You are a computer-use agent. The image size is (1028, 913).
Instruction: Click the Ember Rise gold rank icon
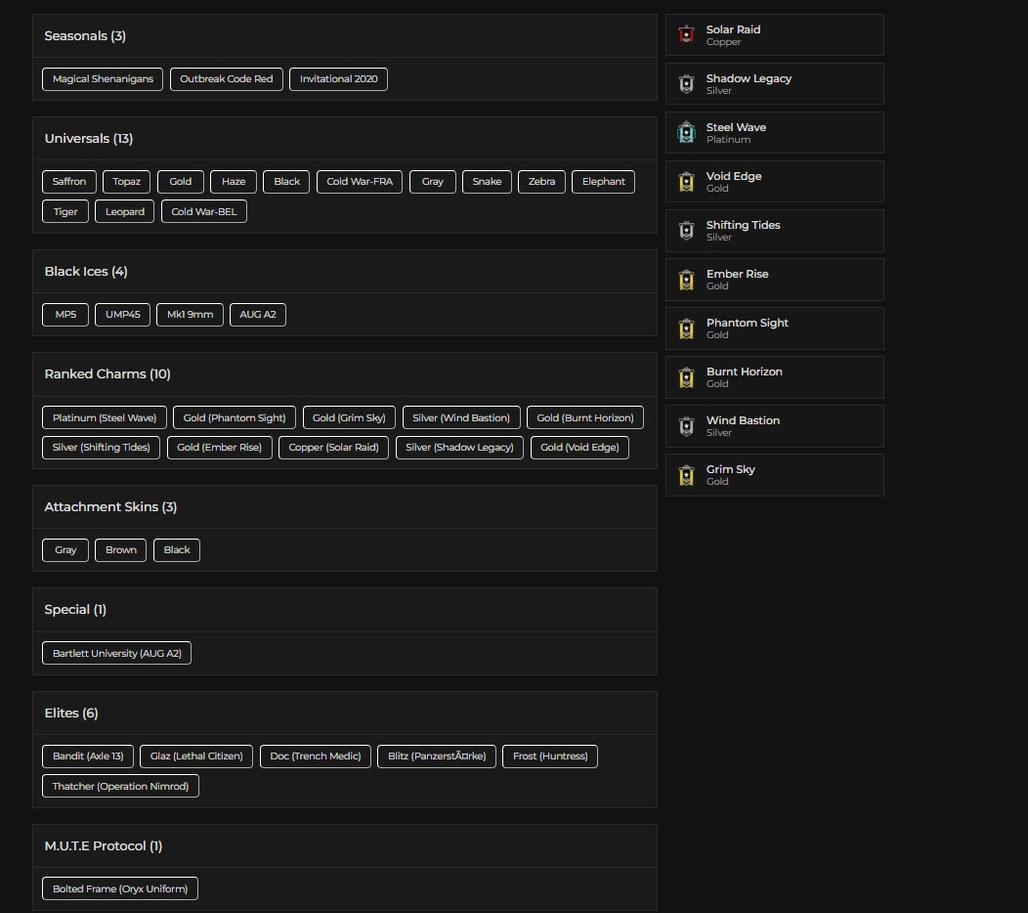click(x=686, y=280)
